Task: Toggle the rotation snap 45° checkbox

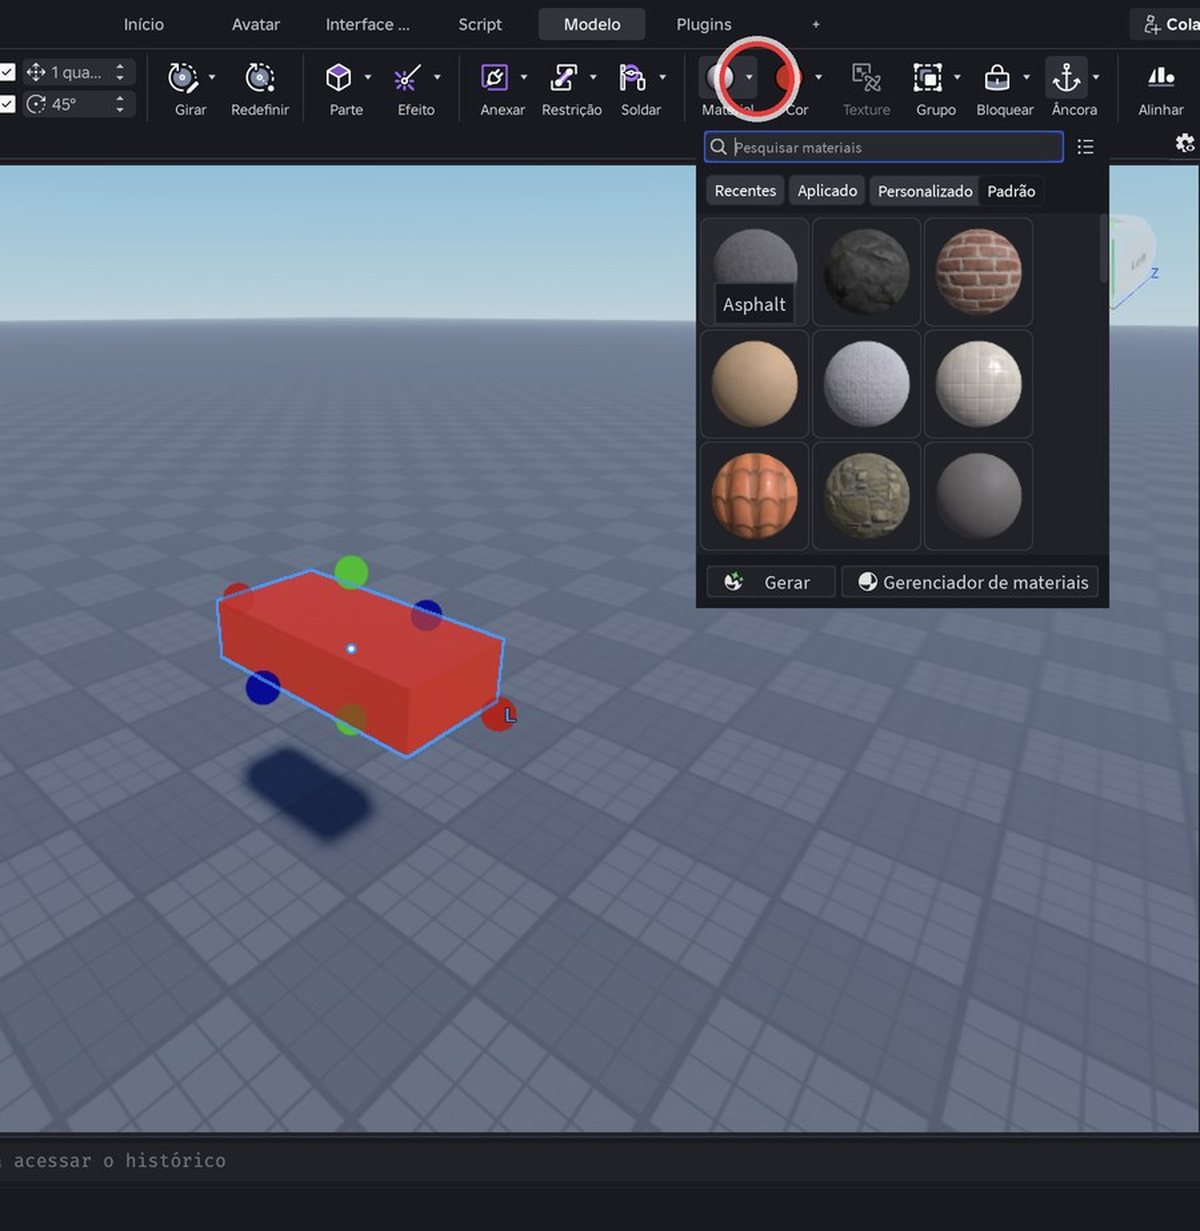Action: click(7, 104)
